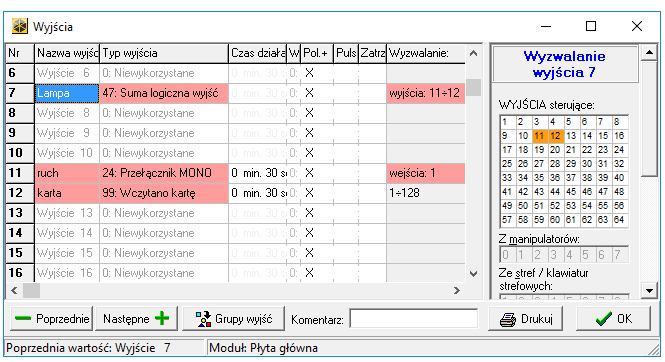This screenshot has height=362, width=665.
Task: Select controlling output 1 in grid
Action: pyautogui.click(x=507, y=122)
